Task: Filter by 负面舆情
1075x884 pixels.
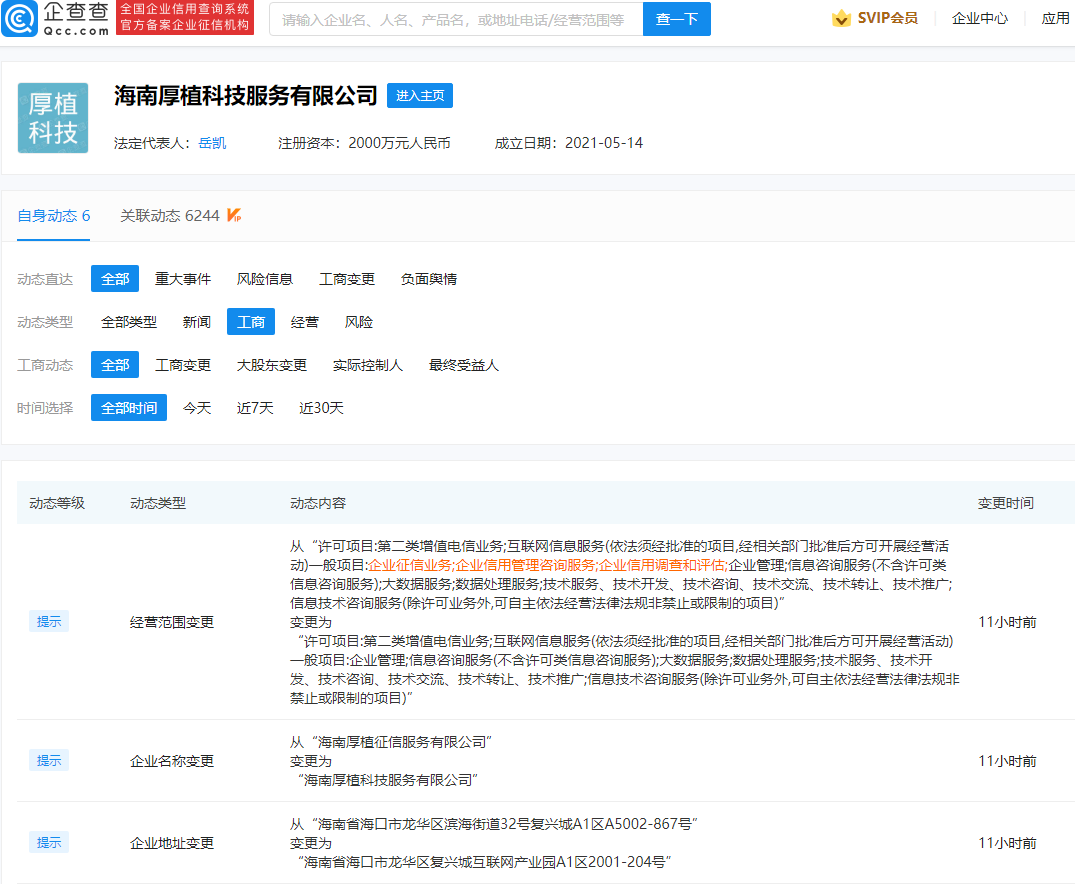Action: tap(429, 279)
